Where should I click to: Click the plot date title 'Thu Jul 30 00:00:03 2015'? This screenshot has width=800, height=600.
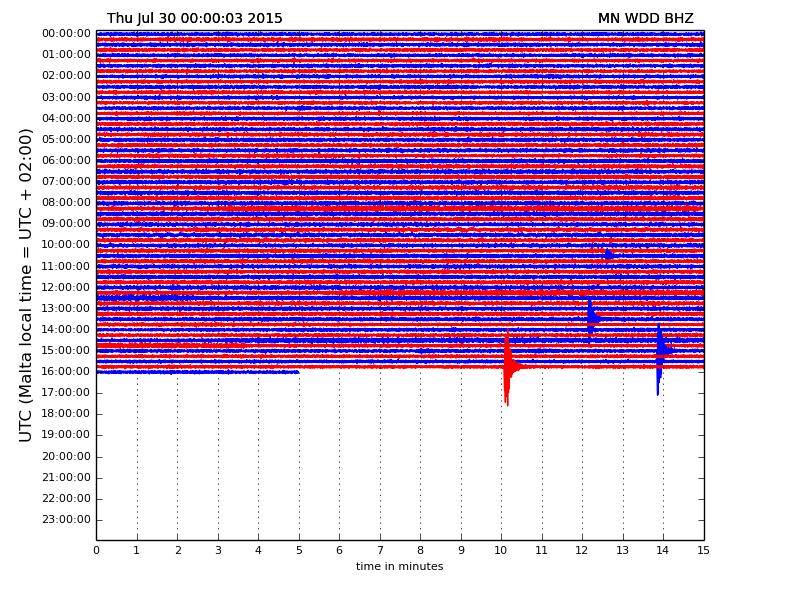[194, 18]
